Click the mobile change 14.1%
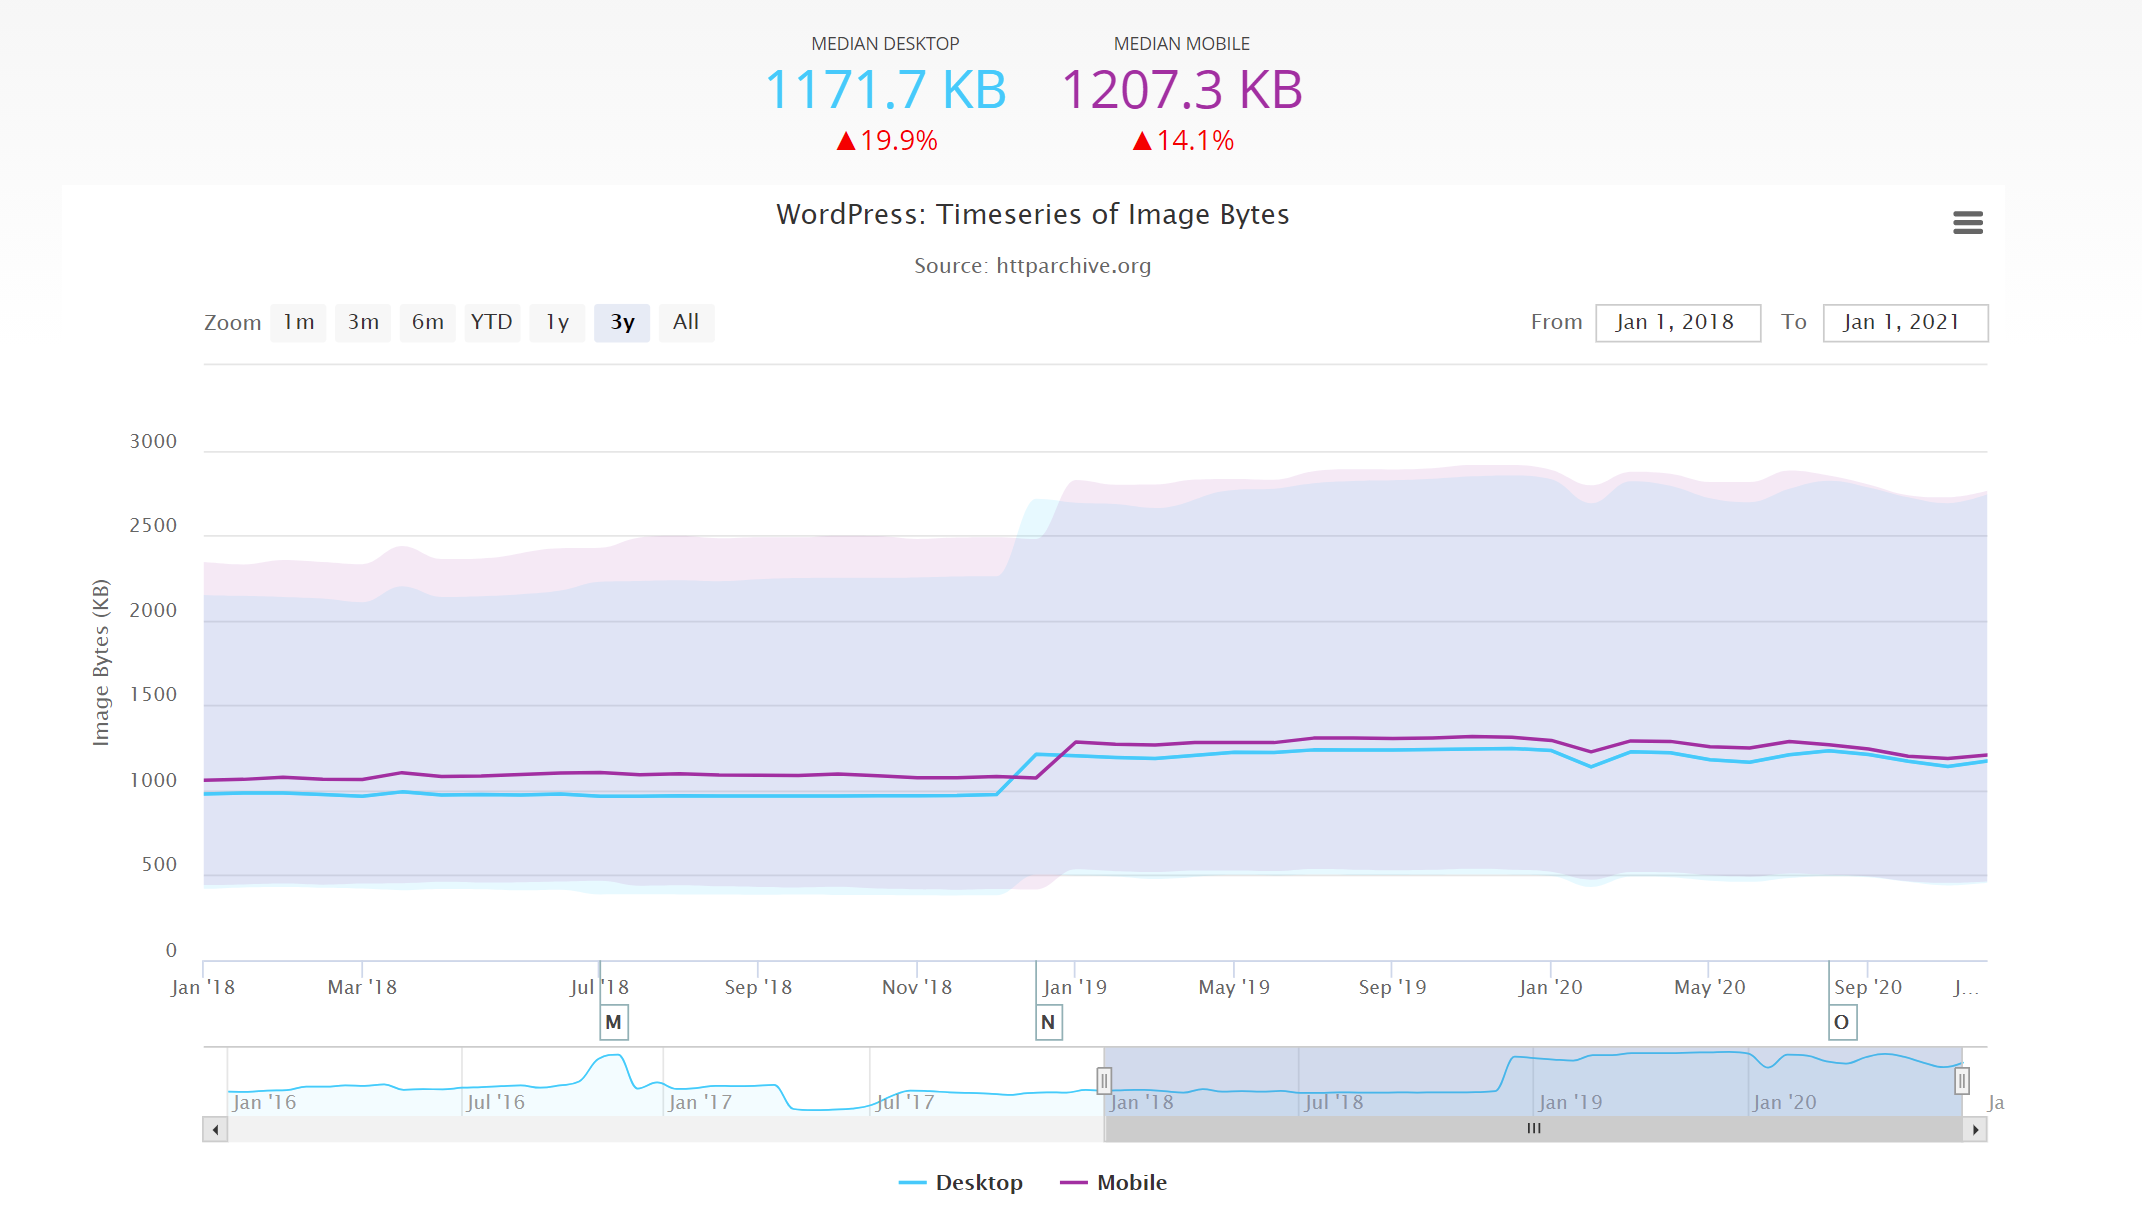Image resolution: width=2142 pixels, height=1216 pixels. (x=1183, y=141)
